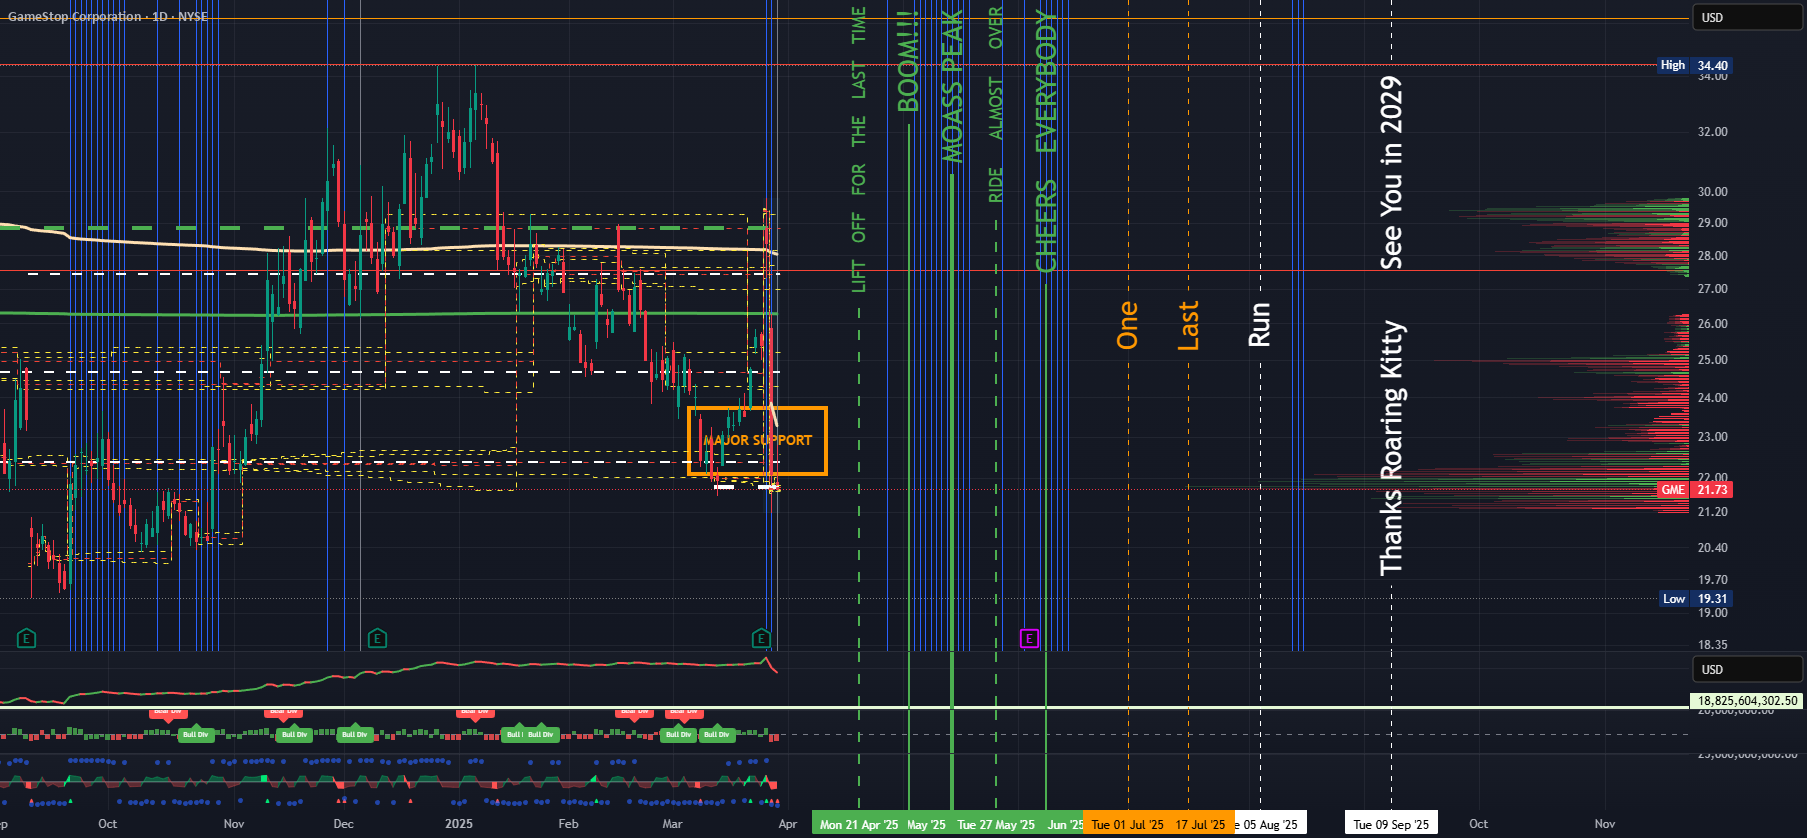The height and width of the screenshot is (838, 1807).
Task: Click the green earnings E marker near December
Action: [377, 638]
